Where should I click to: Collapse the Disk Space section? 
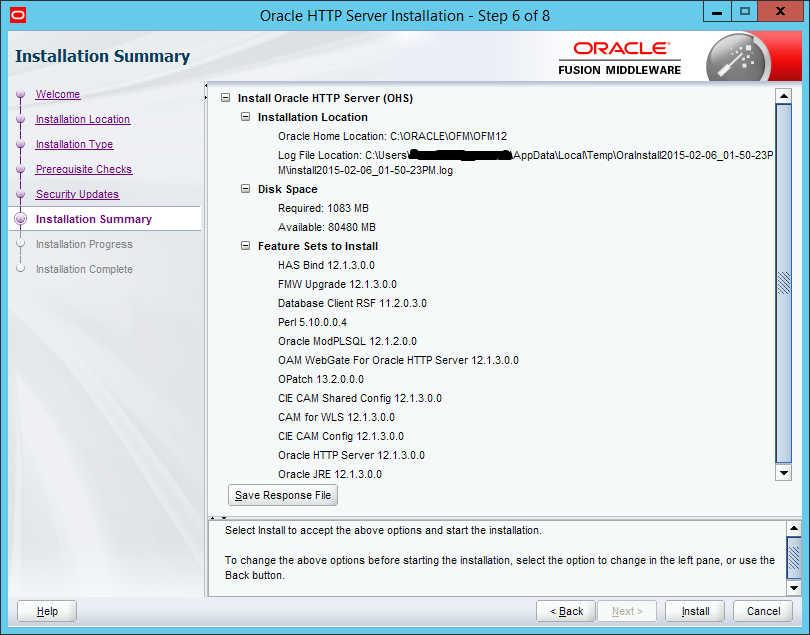click(x=246, y=189)
